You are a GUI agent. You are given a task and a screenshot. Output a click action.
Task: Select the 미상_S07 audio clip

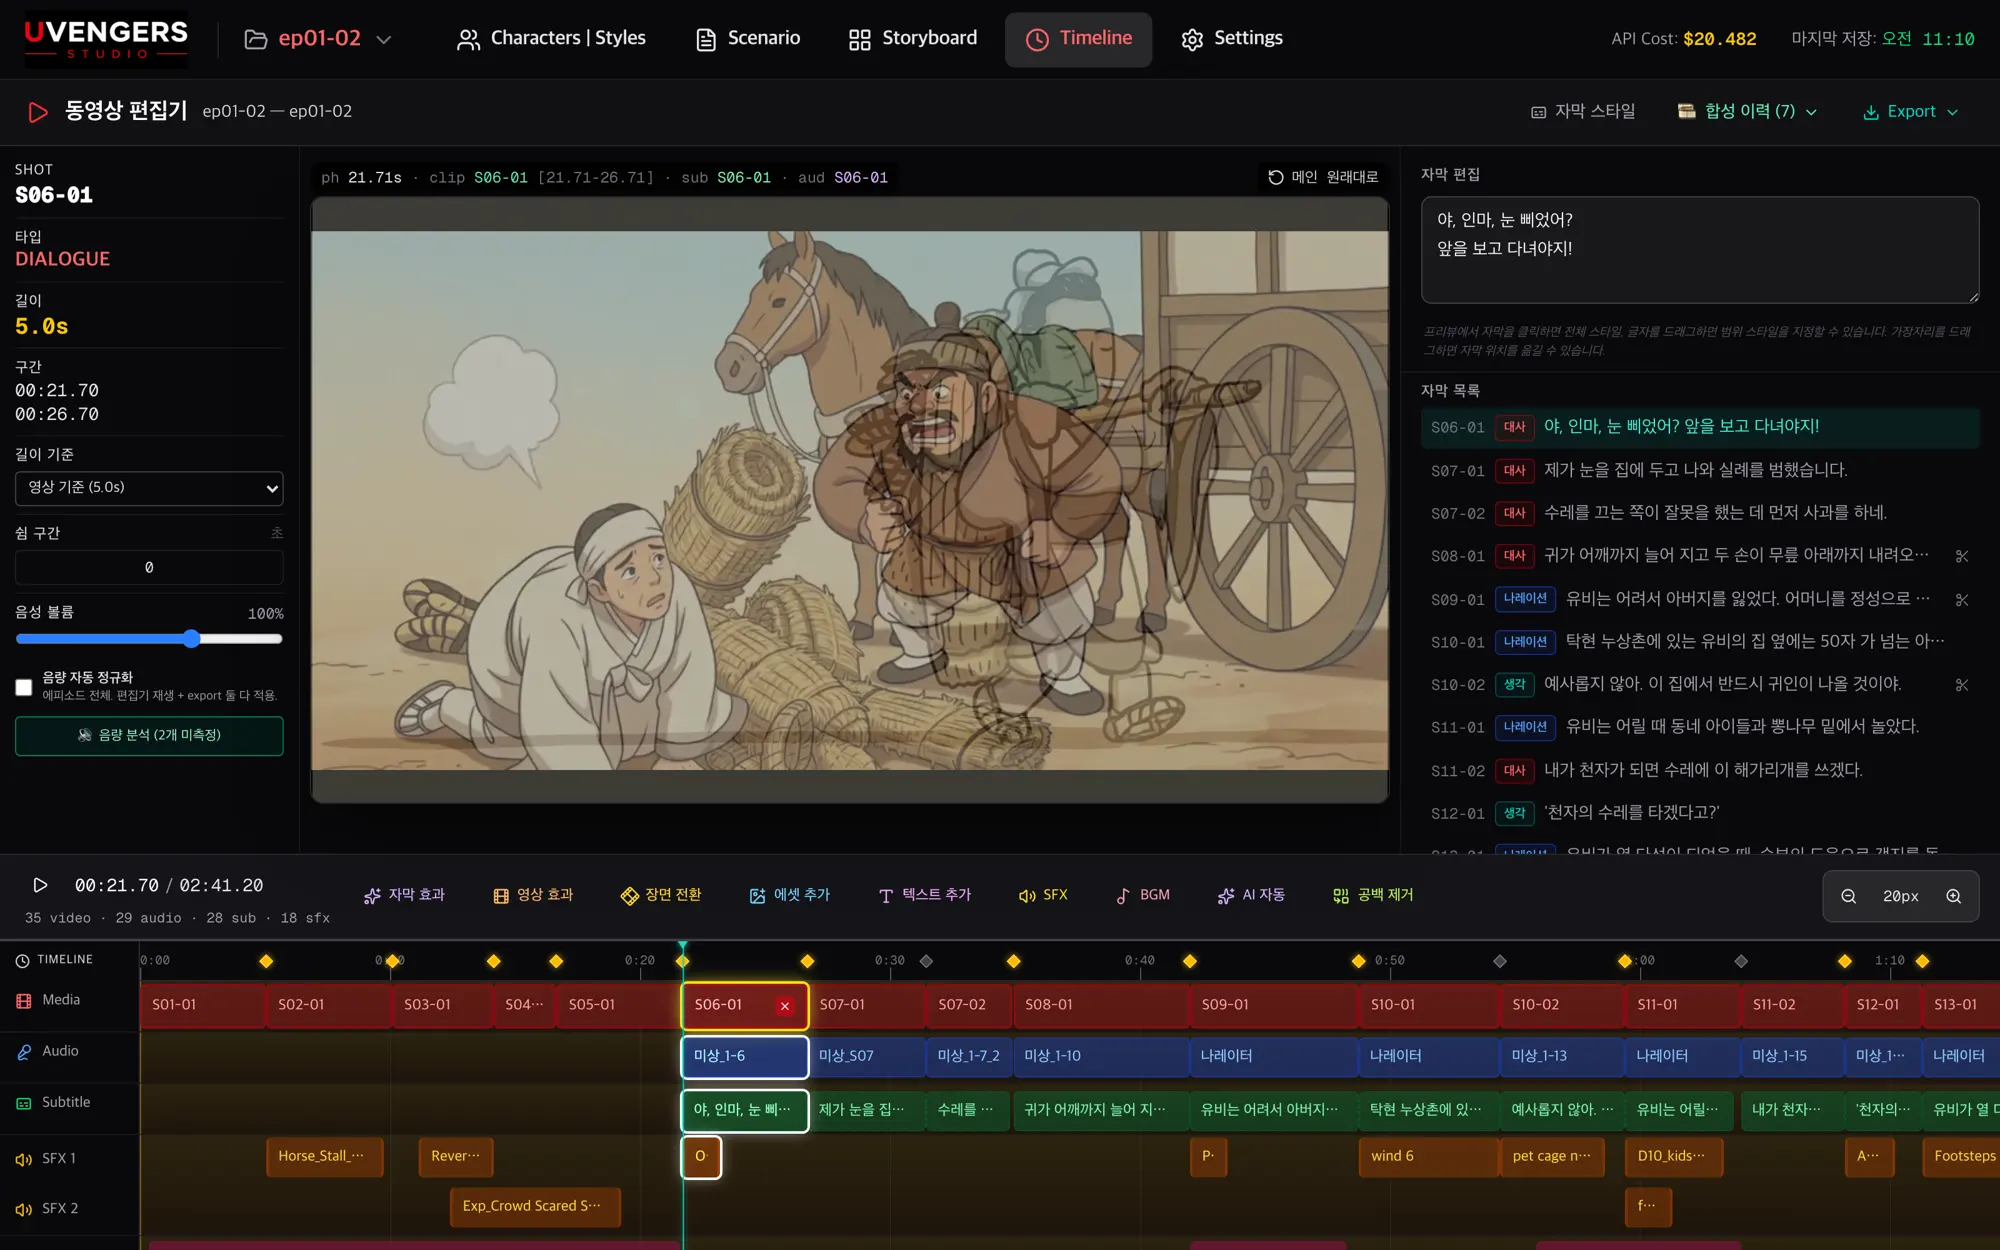coord(867,1057)
